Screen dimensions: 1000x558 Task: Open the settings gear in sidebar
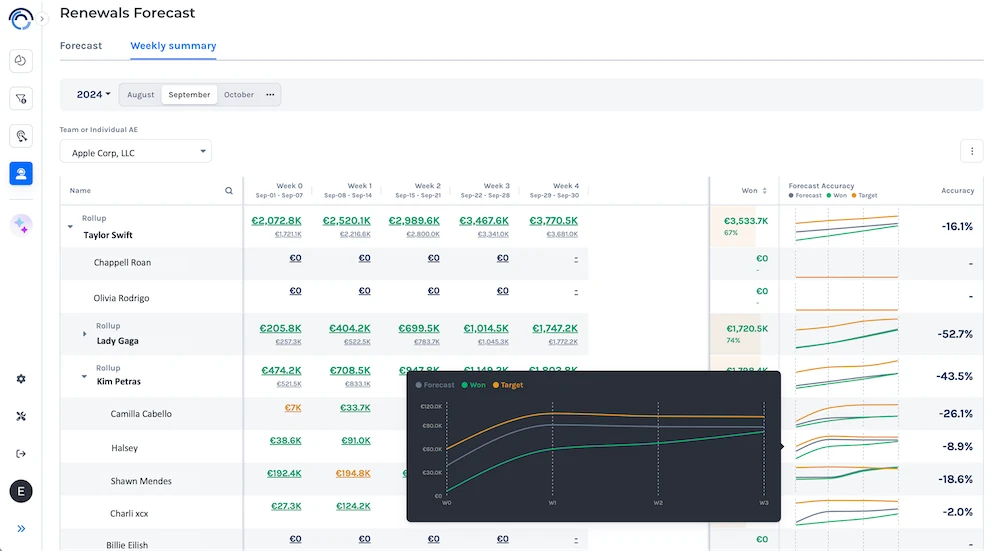21,379
